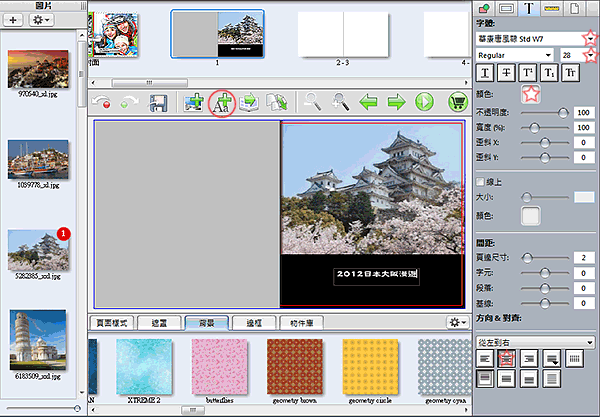The image size is (600, 417).
Task: Click the save floppy disk icon
Action: click(x=158, y=103)
